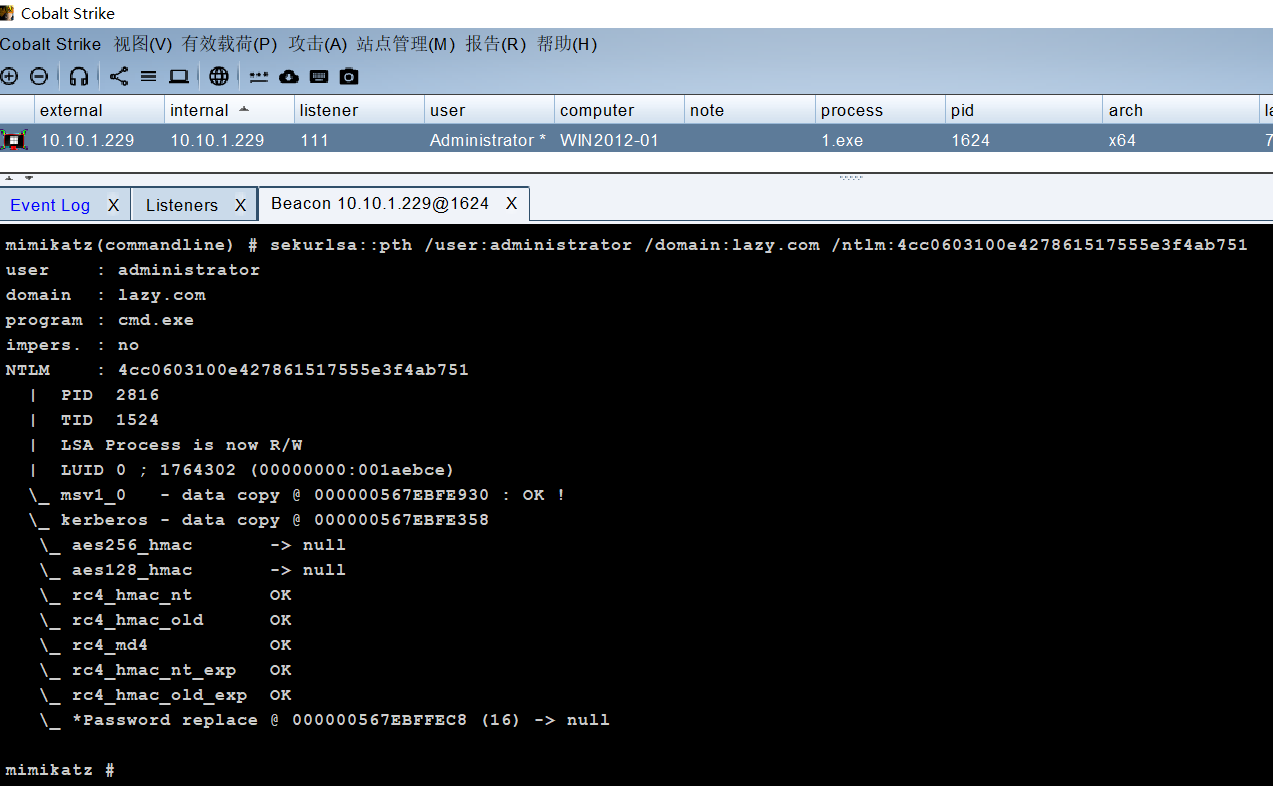Switch to pivot graph view icon

point(119,76)
